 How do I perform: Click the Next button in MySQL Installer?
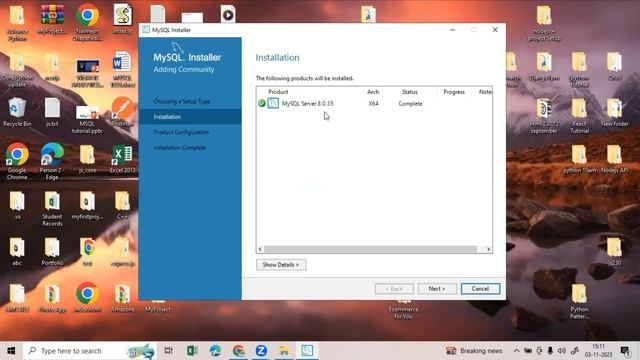[437, 289]
